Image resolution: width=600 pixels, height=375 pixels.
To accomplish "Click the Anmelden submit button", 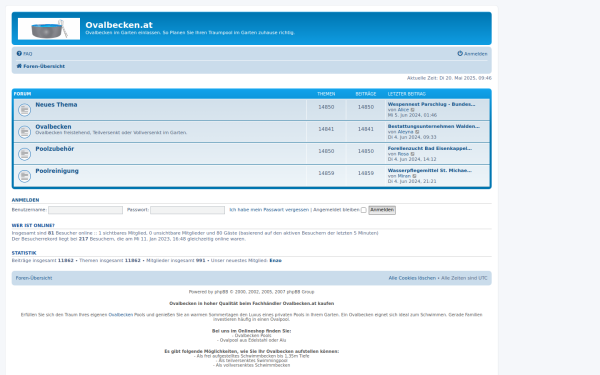I will pos(382,210).
